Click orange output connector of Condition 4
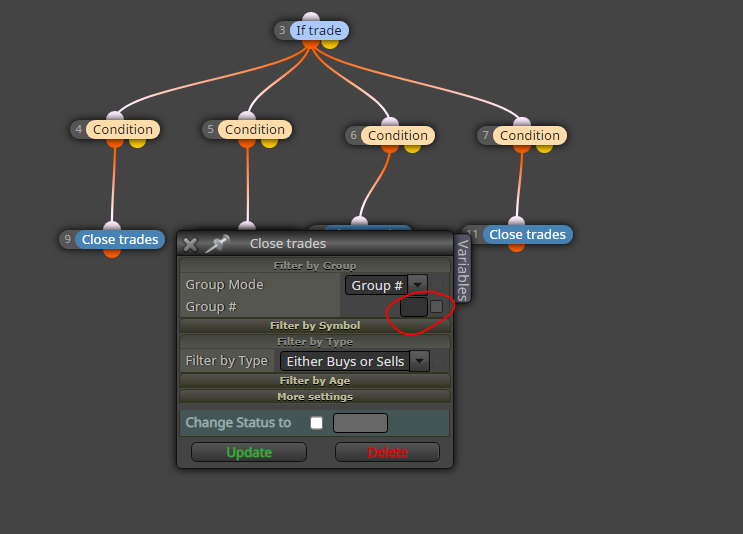 pos(115,143)
